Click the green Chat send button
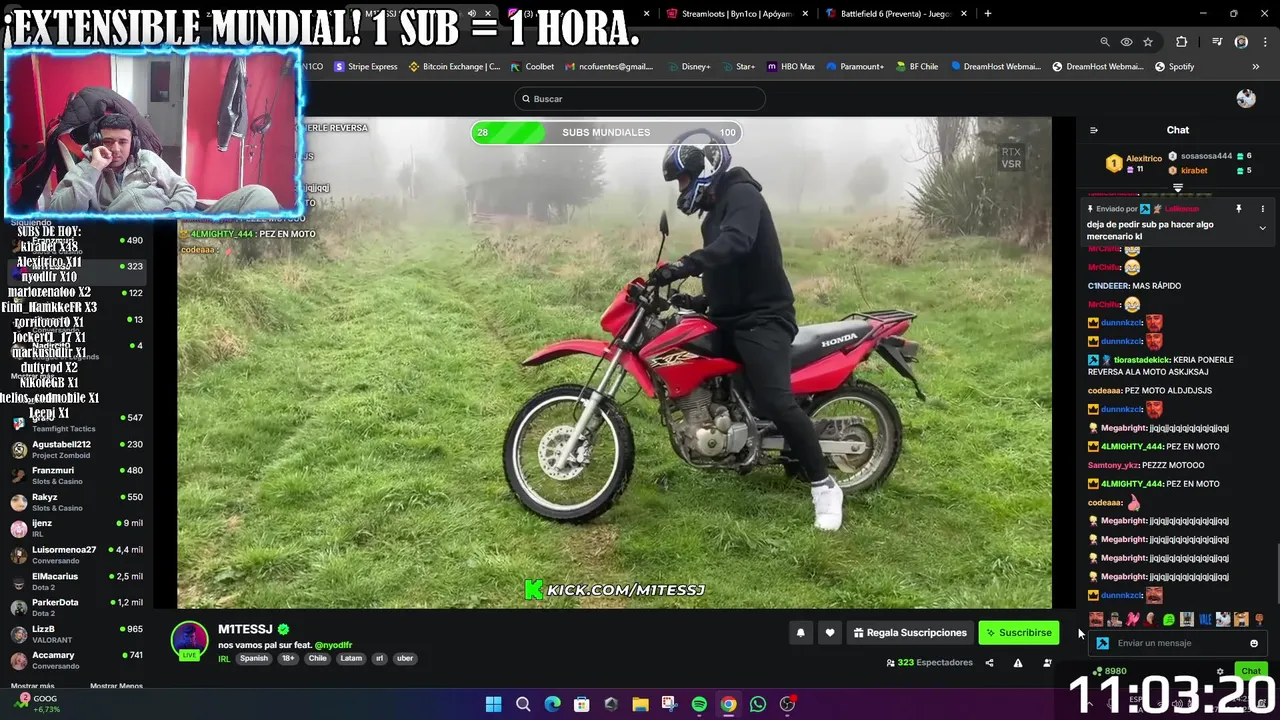The height and width of the screenshot is (720, 1280). (x=1250, y=671)
